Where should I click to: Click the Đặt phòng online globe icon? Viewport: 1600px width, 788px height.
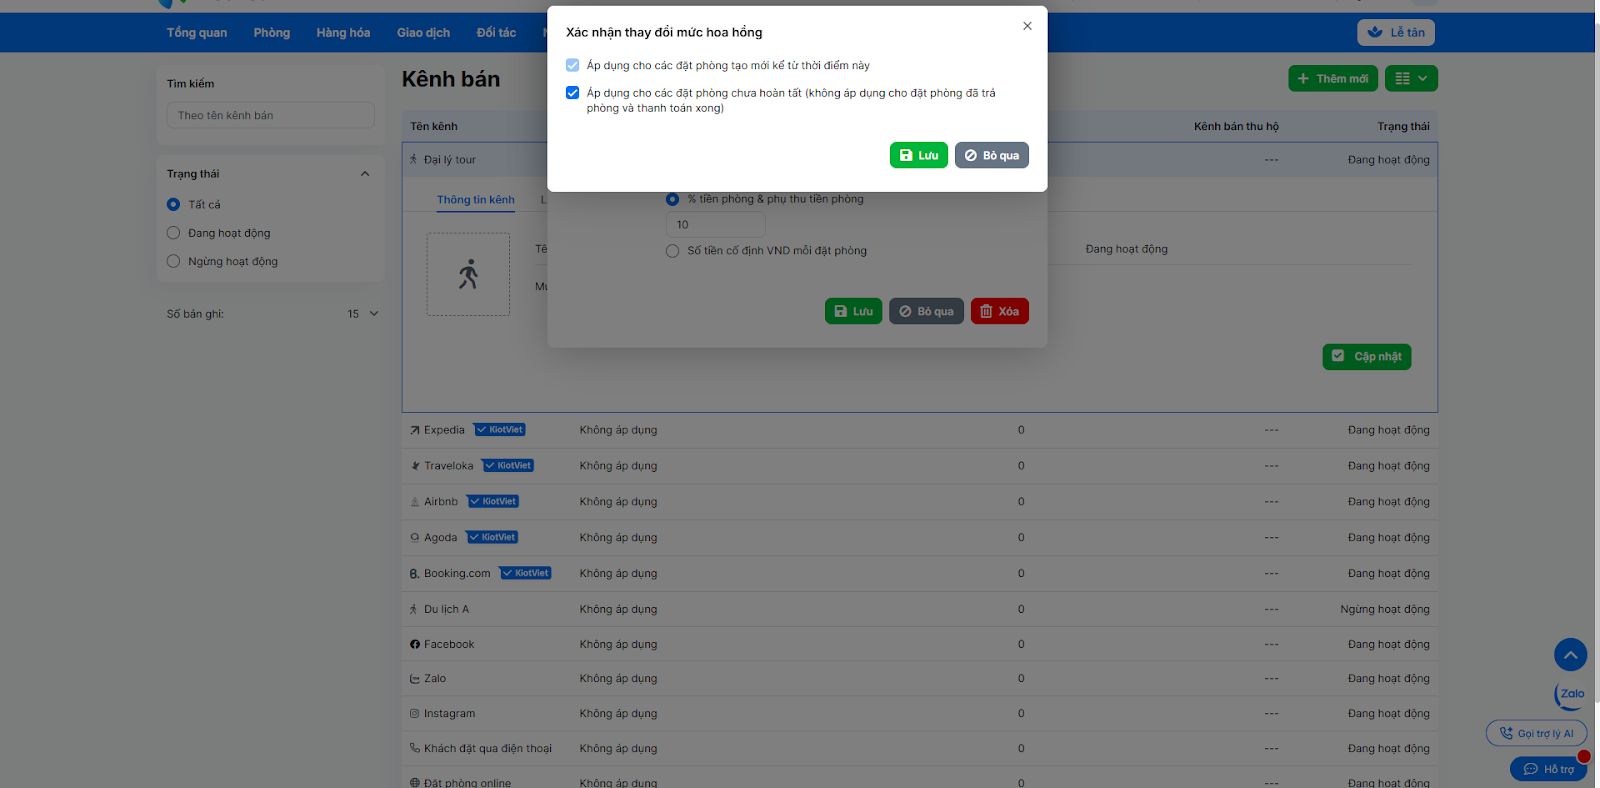[x=415, y=783]
